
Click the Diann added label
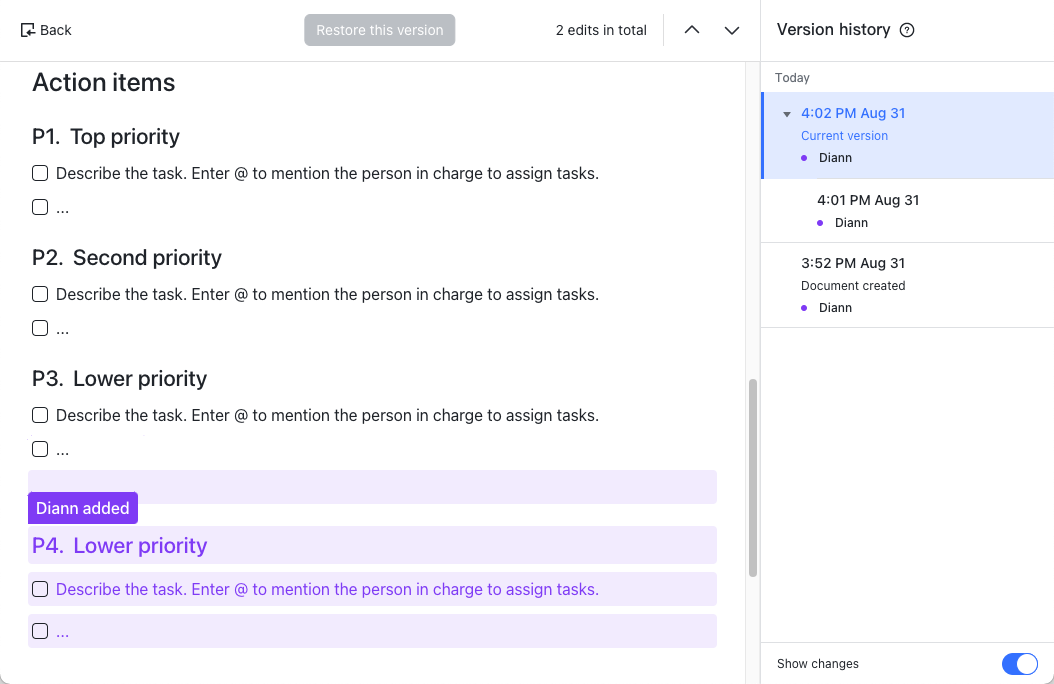tap(82, 508)
